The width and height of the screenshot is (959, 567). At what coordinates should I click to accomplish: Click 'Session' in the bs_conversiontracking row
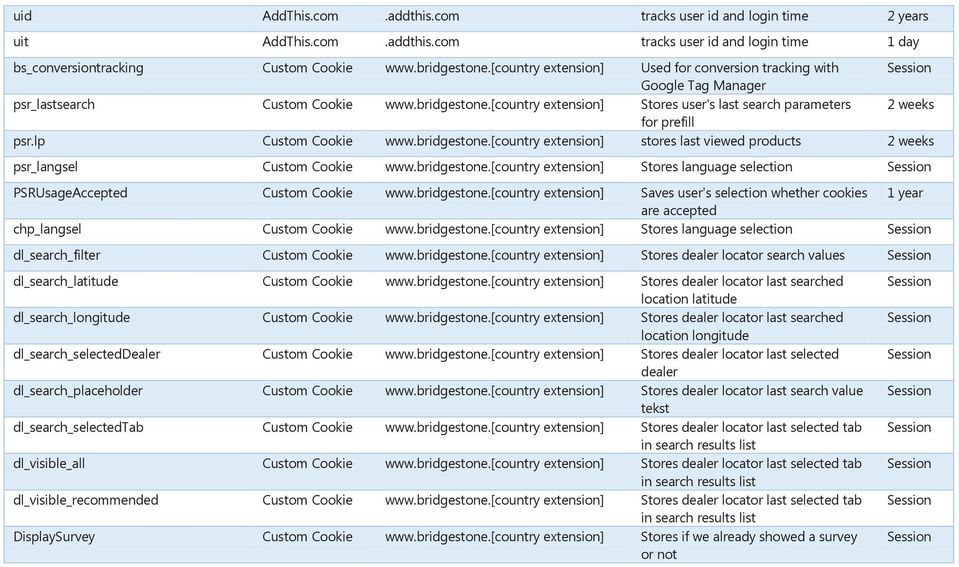909,69
